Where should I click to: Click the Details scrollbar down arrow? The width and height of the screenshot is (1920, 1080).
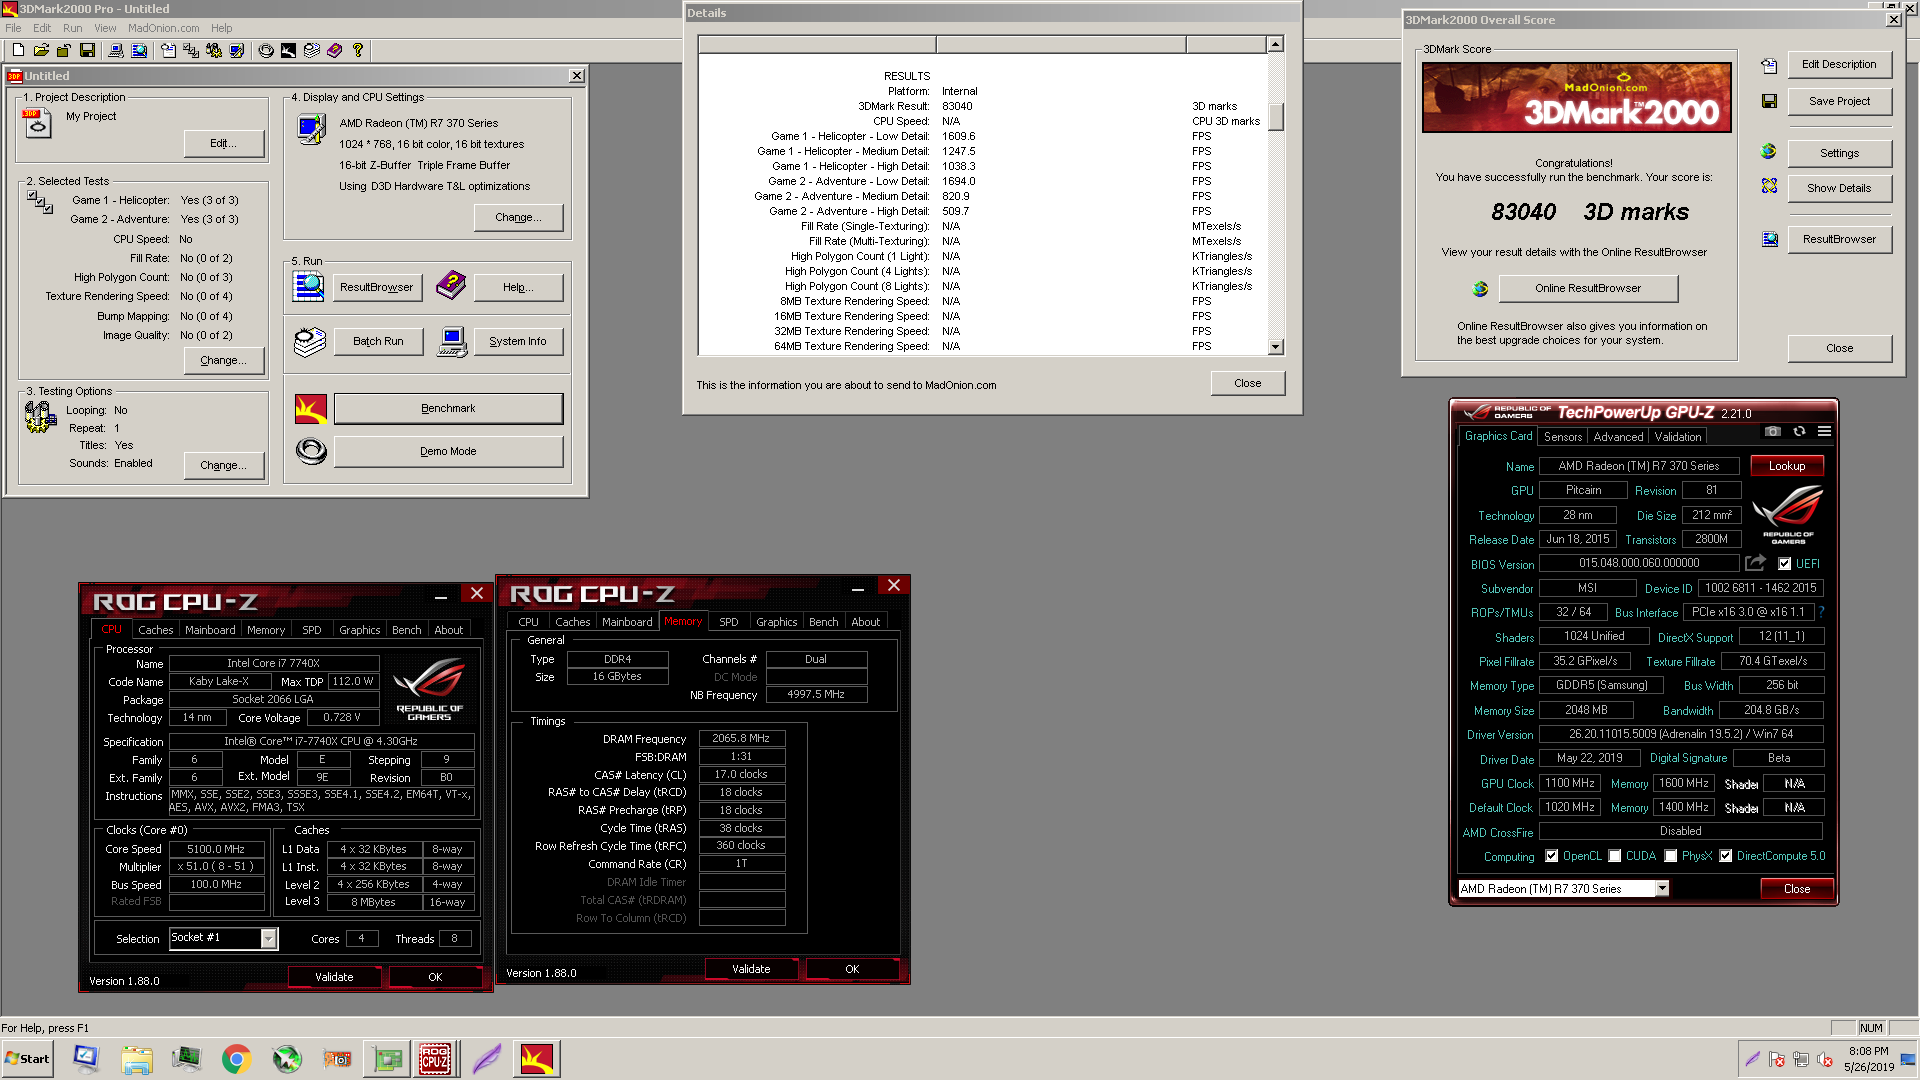1275,347
